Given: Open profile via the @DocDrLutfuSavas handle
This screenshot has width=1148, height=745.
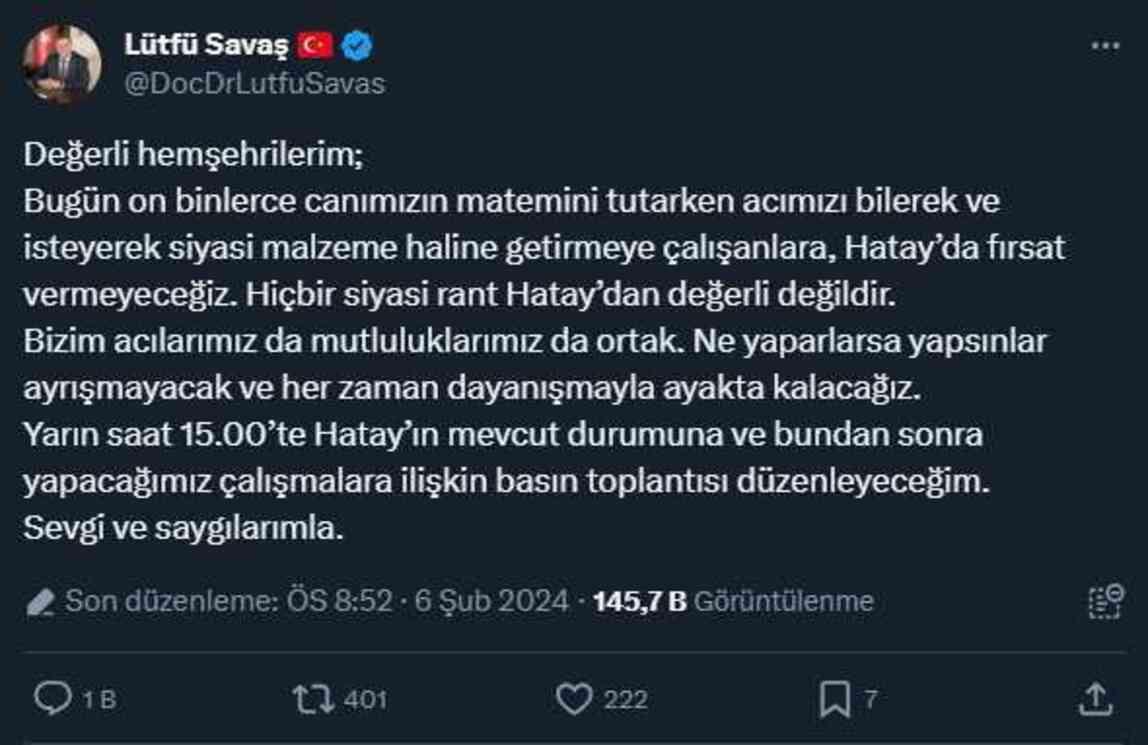Looking at the screenshot, I should point(253,85).
